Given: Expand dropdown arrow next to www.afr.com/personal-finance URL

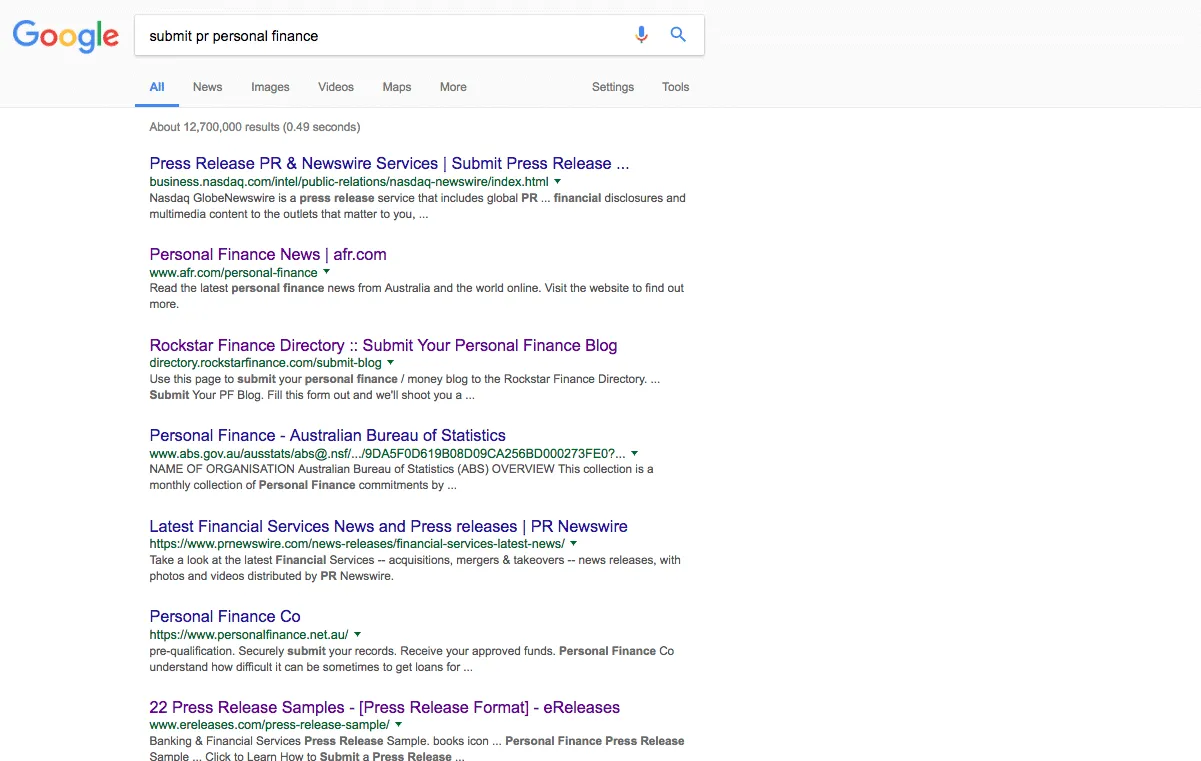Looking at the screenshot, I should [326, 272].
